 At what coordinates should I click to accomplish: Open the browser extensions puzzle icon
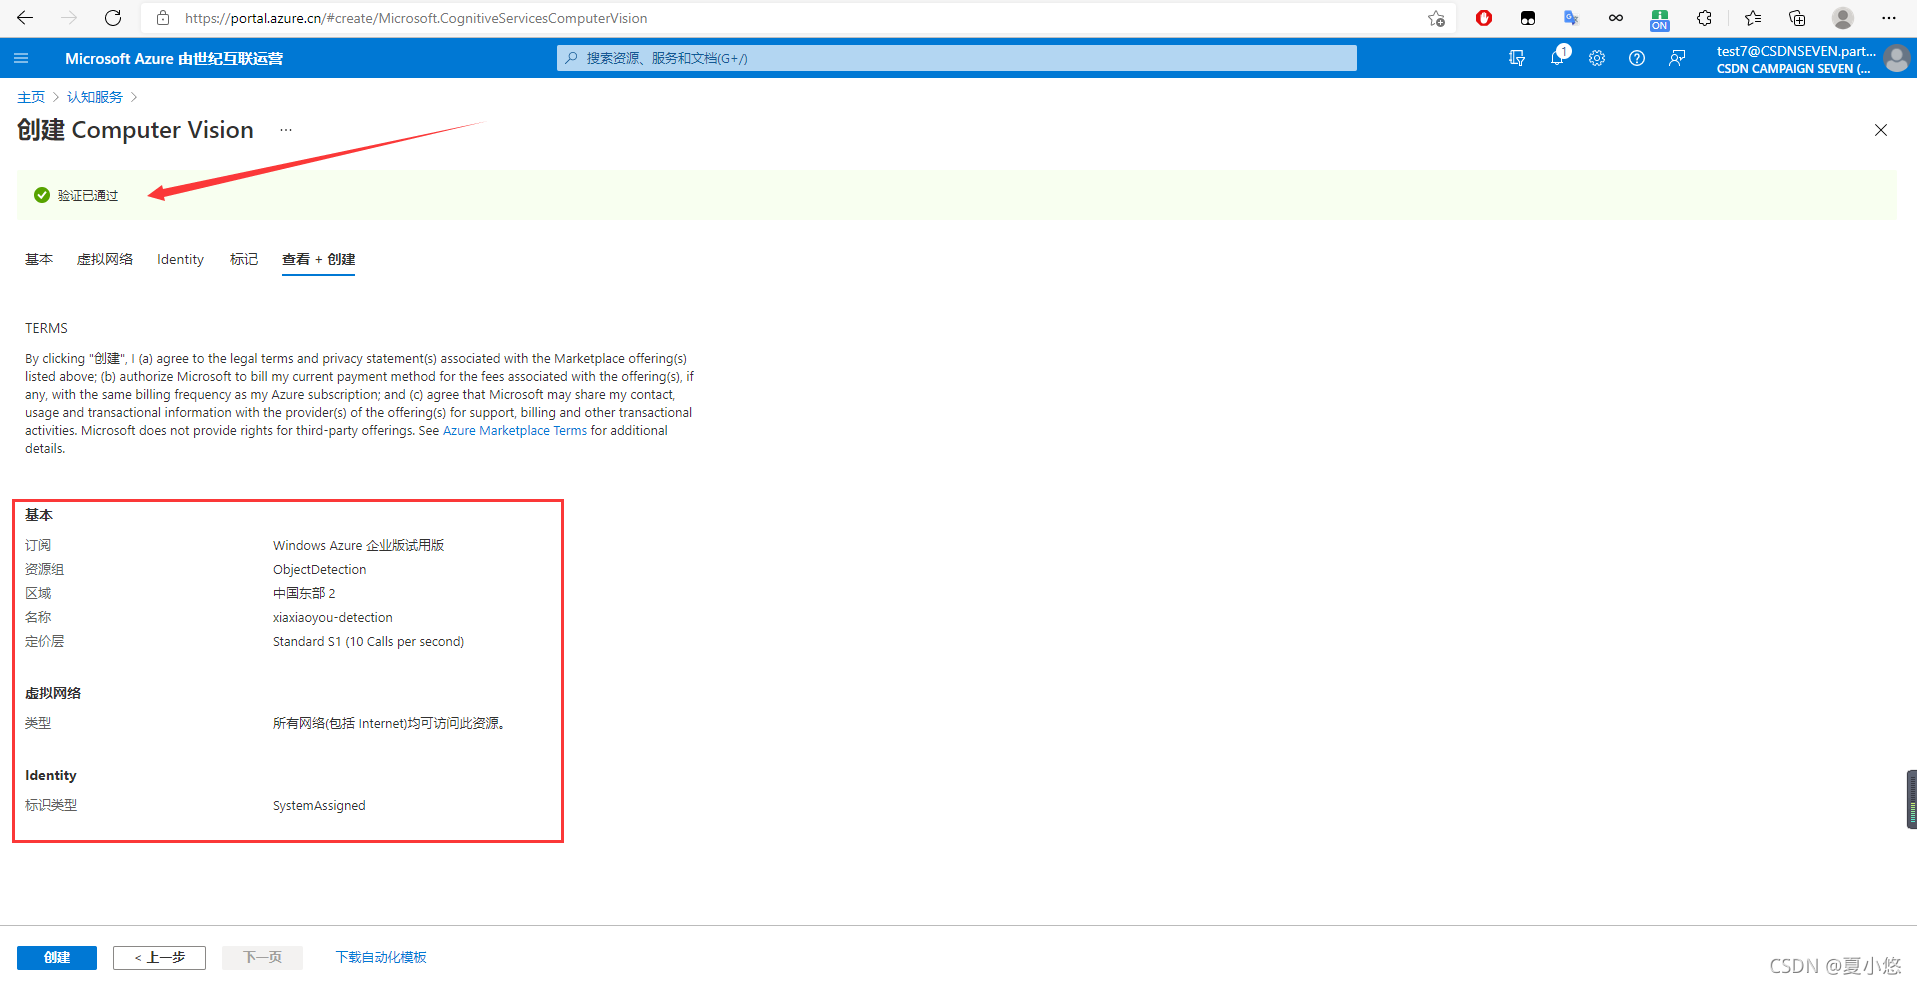[x=1705, y=18]
